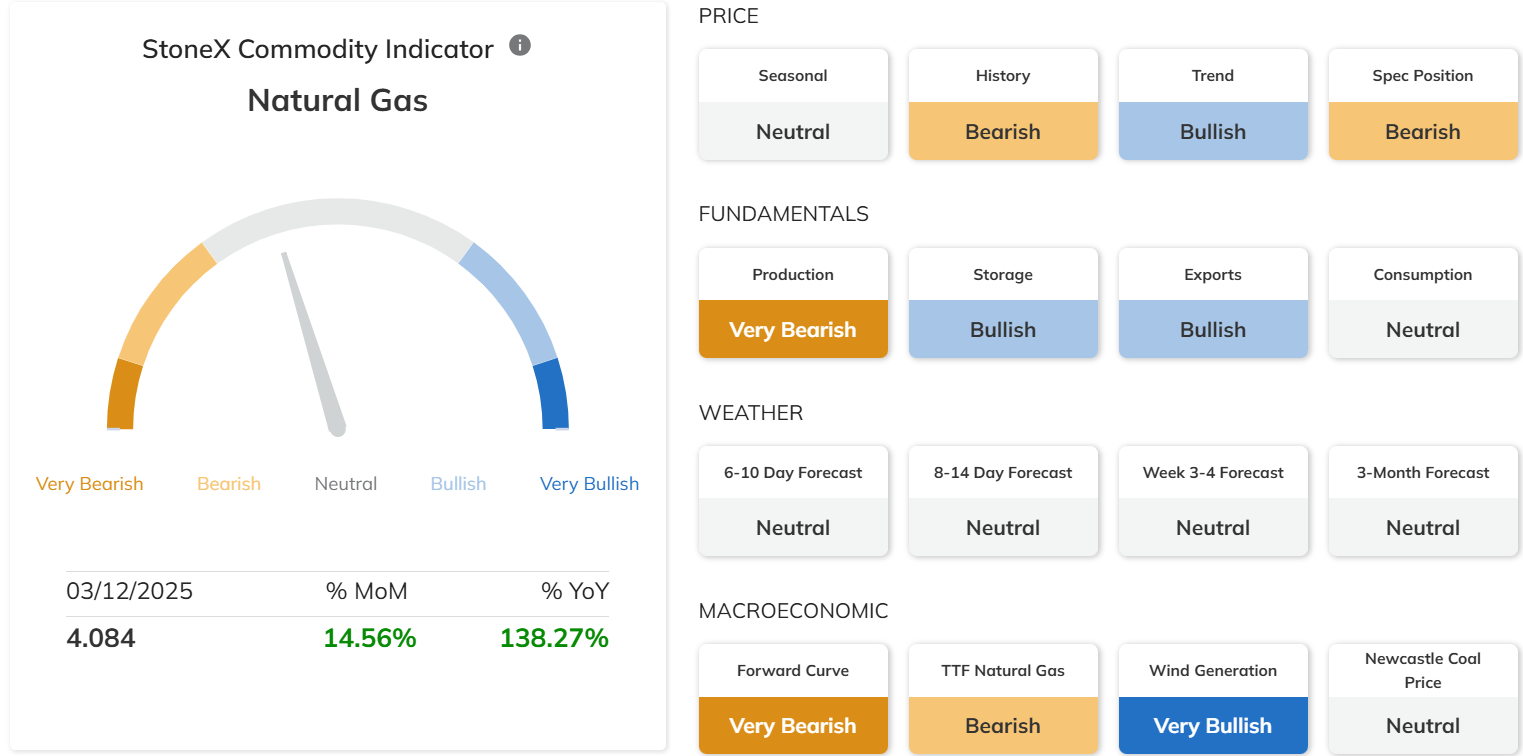Click the StoneX Commodity Indicator title
1523x756 pixels.
tap(318, 49)
